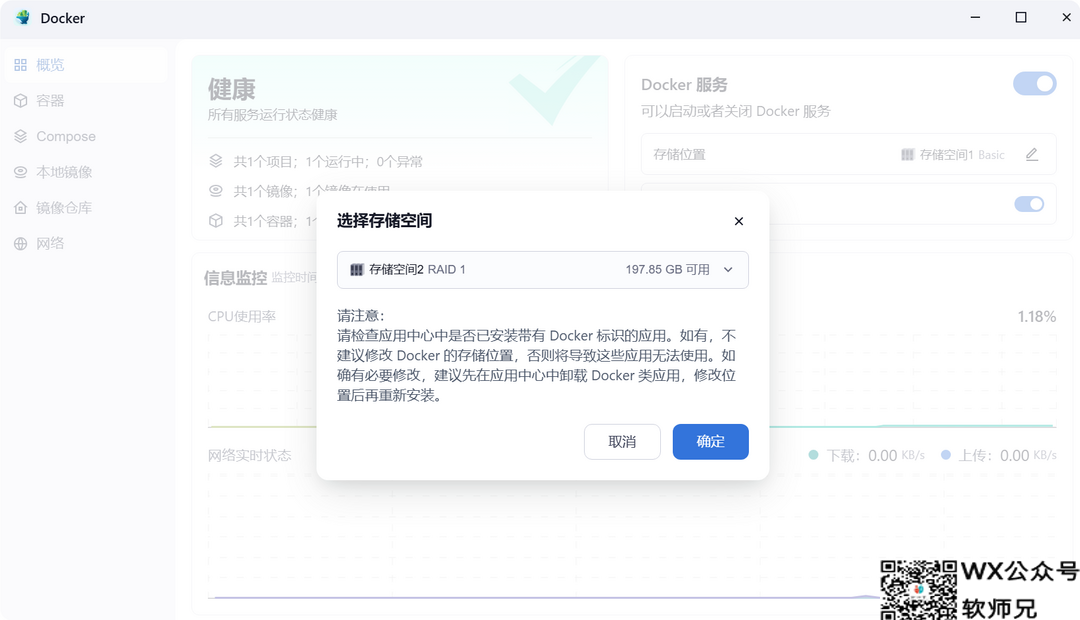Viewport: 1080px width, 620px height.
Task: Click the 概览 grid icon in sidebar
Action: click(21, 65)
